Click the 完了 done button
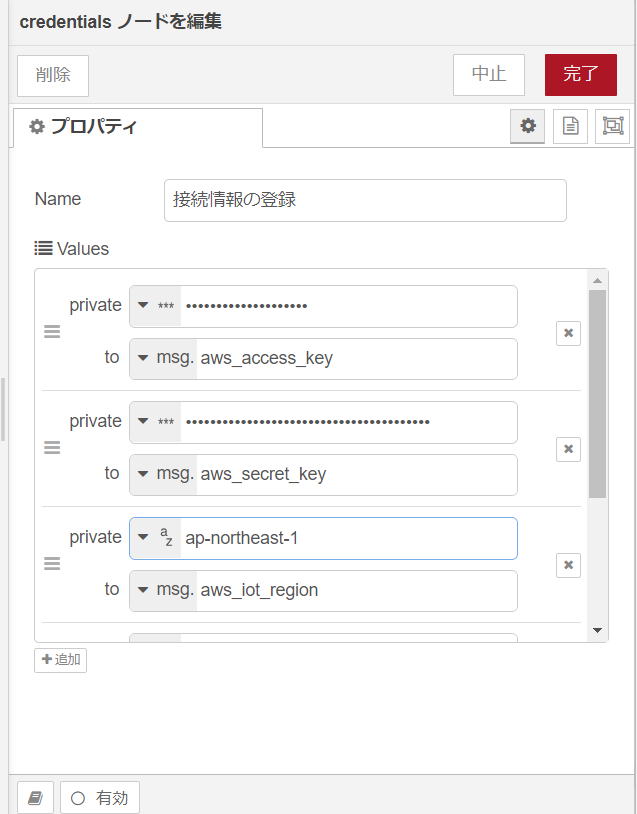The height and width of the screenshot is (814, 637). point(581,74)
